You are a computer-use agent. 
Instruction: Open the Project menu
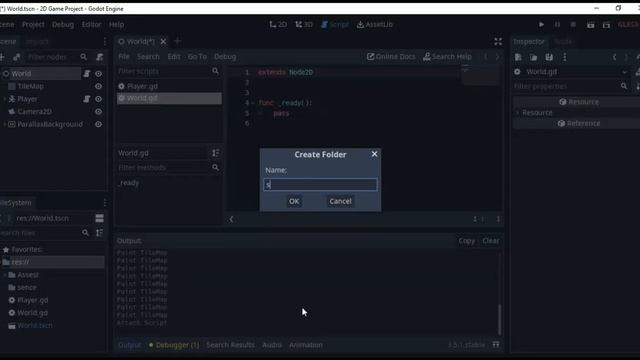(33, 24)
